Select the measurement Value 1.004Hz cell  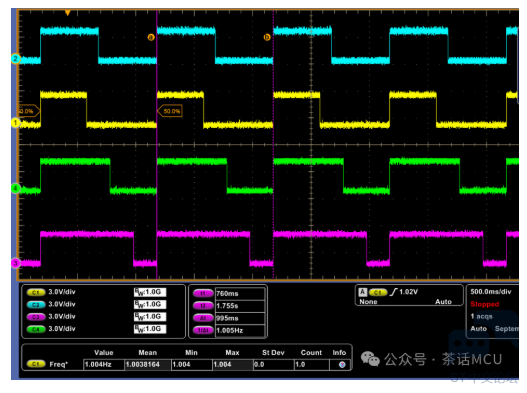click(x=104, y=364)
